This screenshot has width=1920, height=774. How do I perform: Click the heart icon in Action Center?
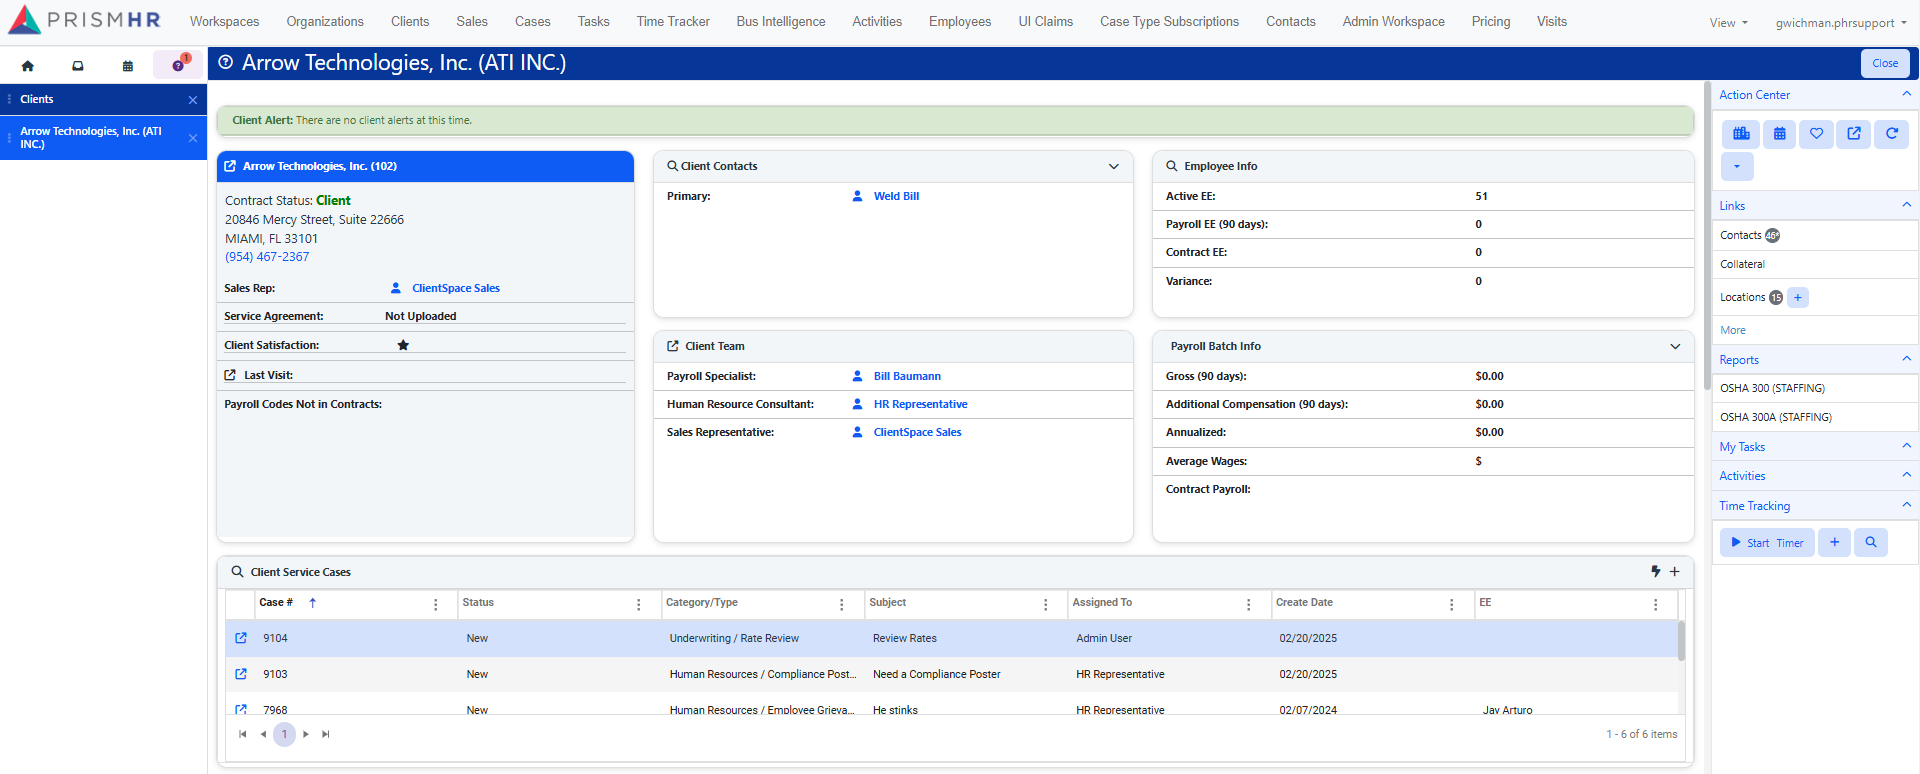click(1816, 134)
